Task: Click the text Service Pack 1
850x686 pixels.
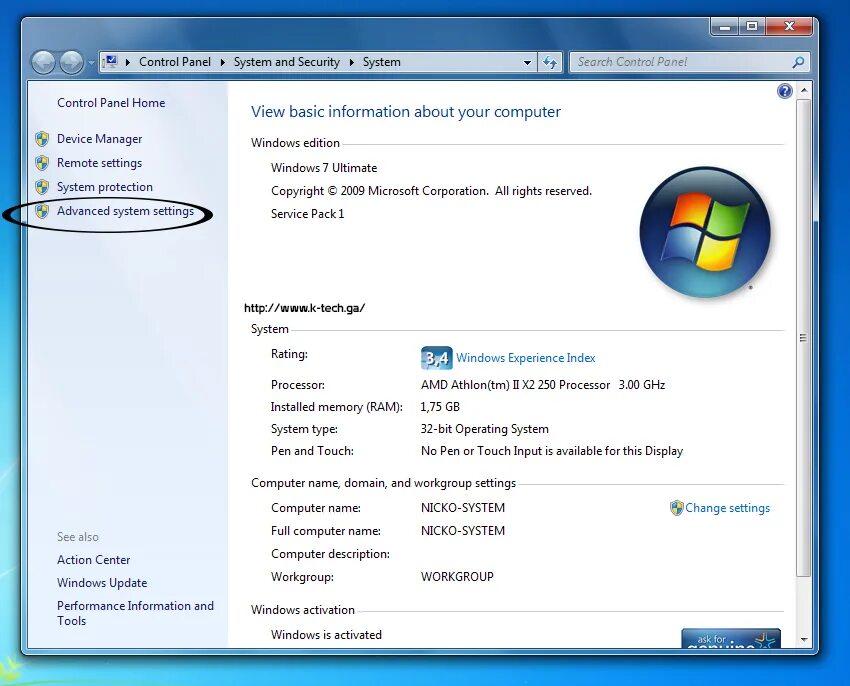Action: click(307, 214)
